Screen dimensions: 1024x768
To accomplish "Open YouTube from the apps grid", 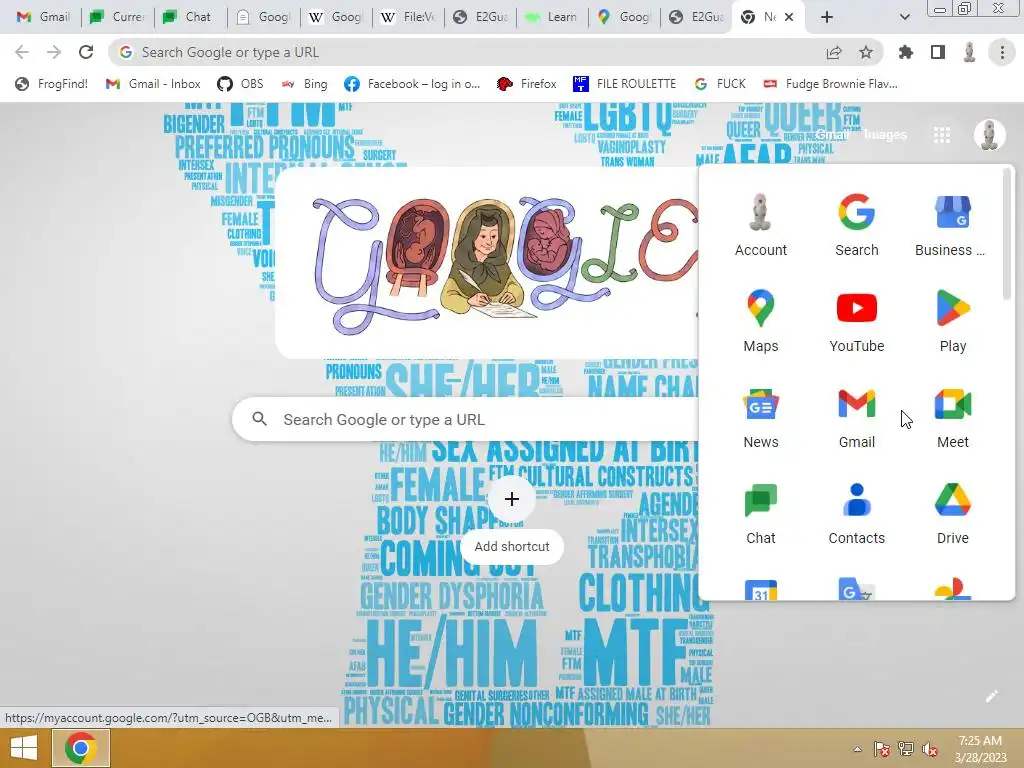I will [856, 321].
